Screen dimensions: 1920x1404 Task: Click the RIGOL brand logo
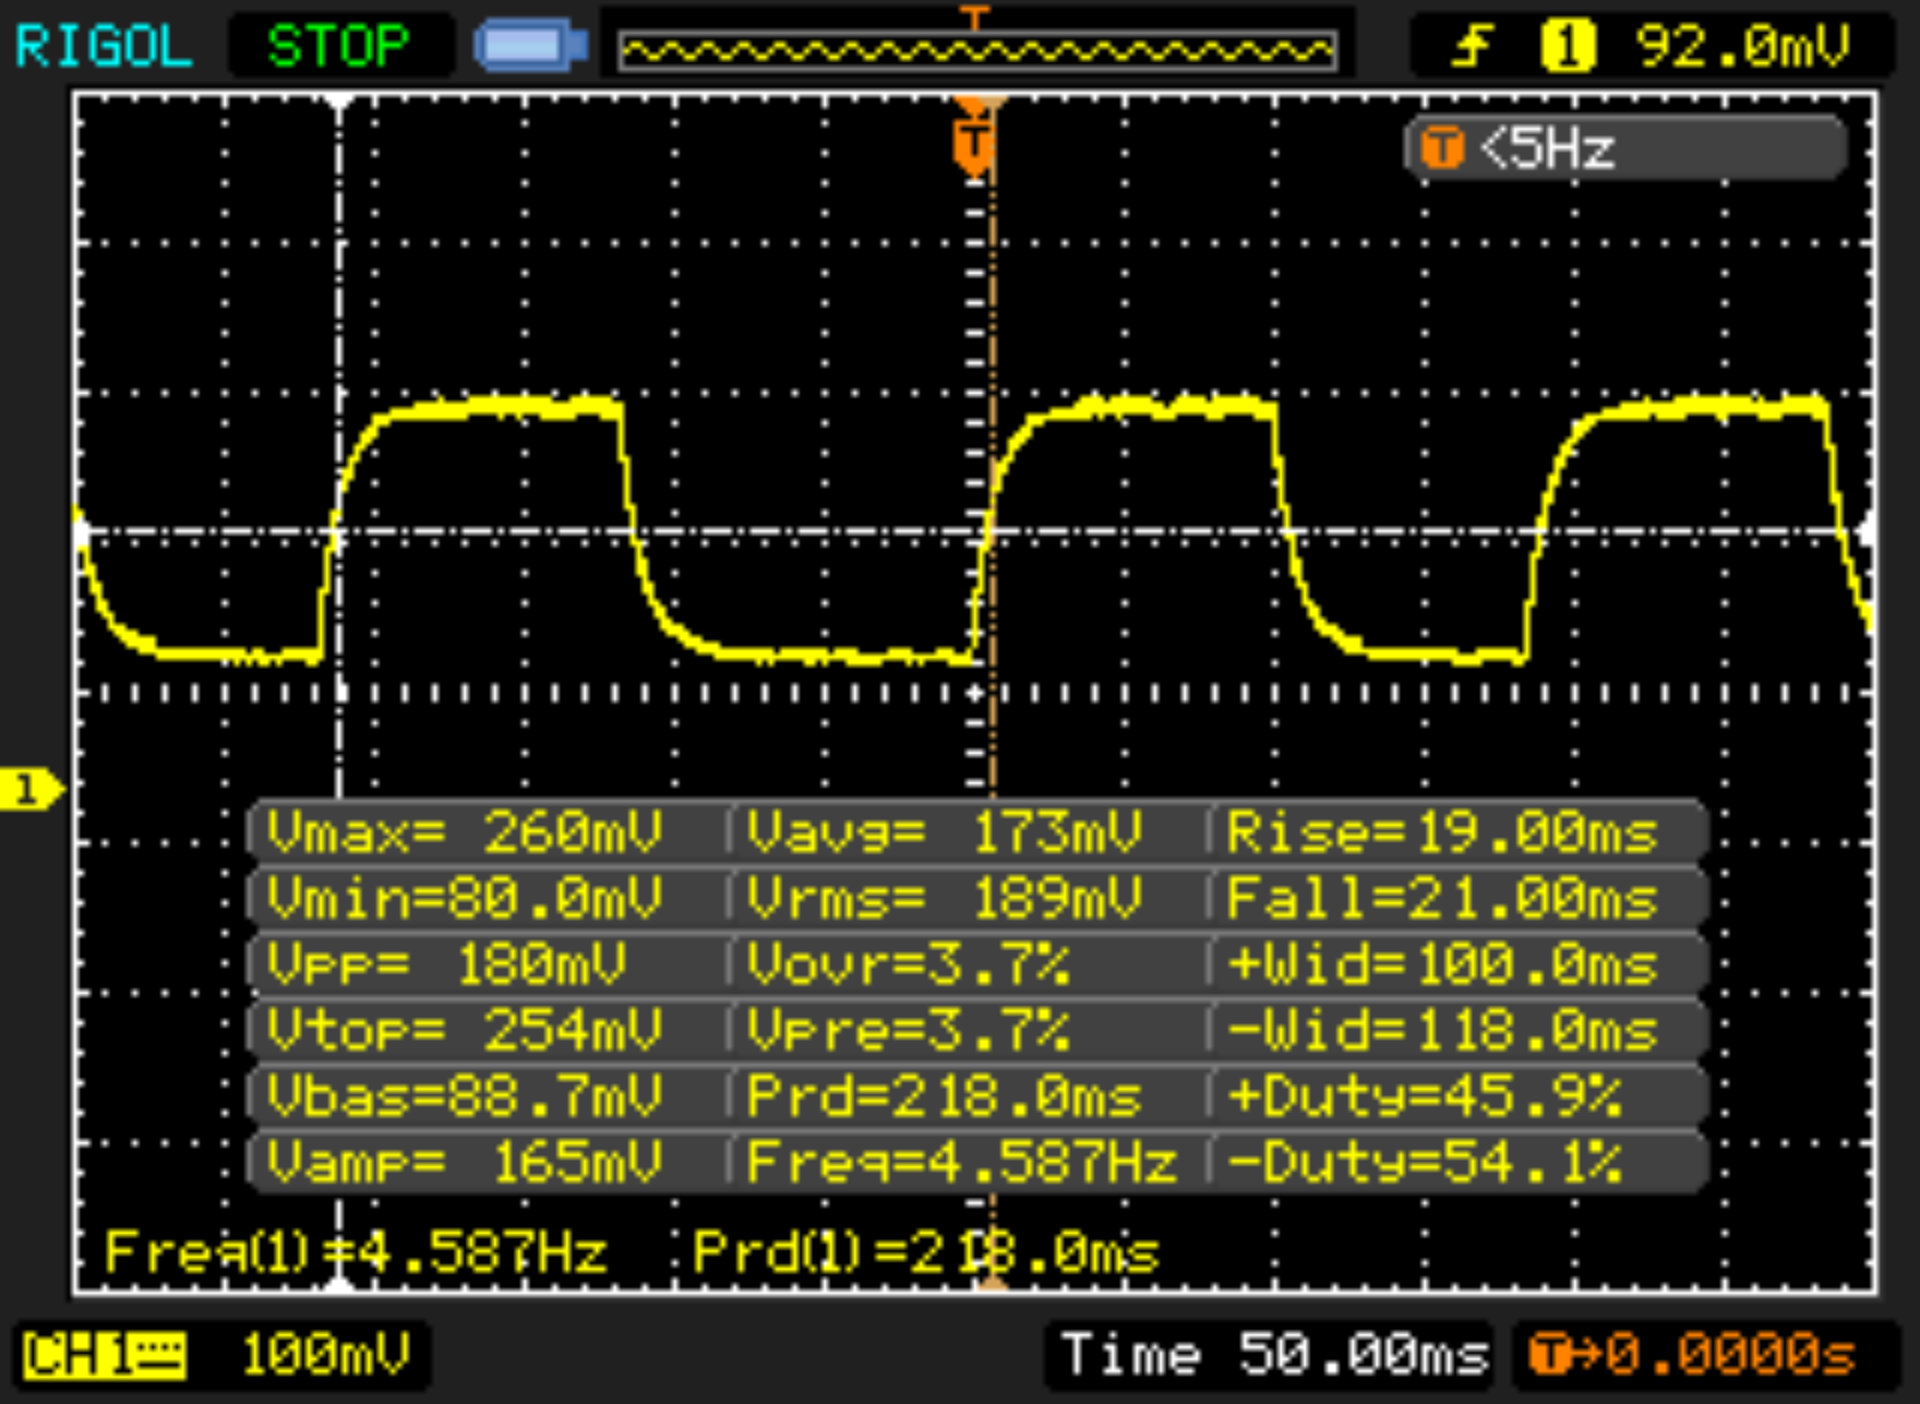click(x=103, y=46)
